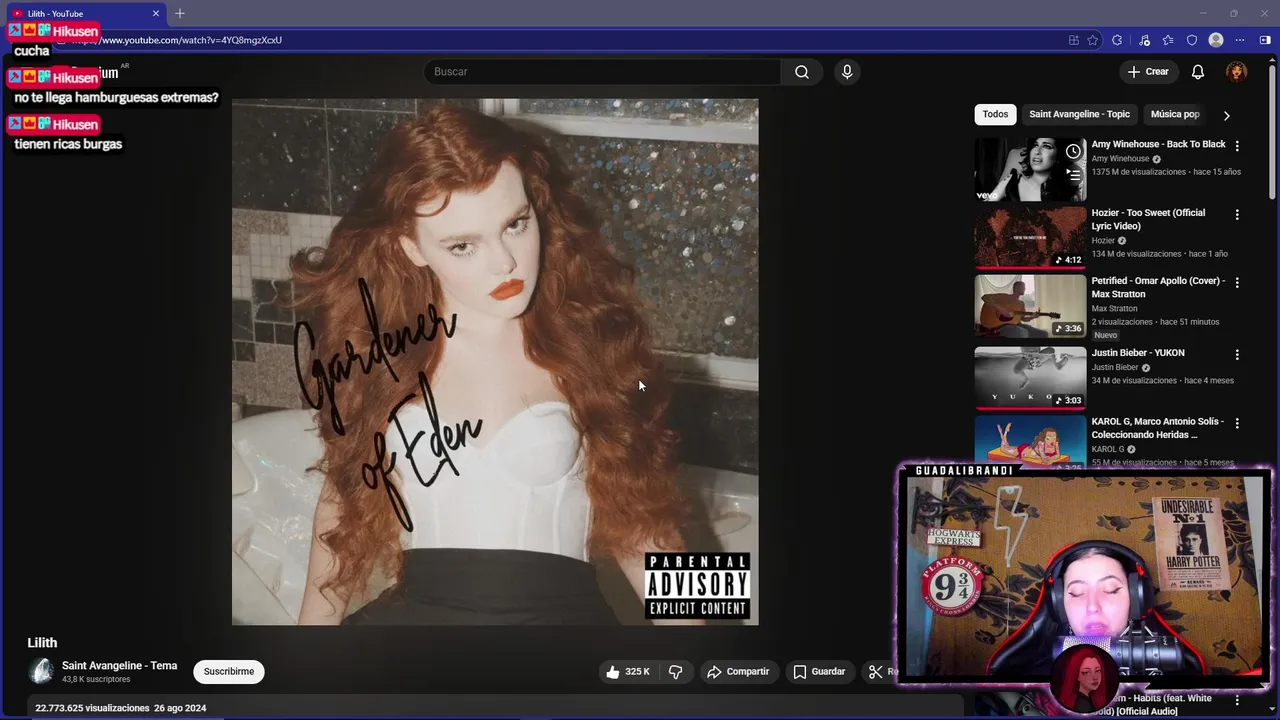Select the Música pop chip
The width and height of the screenshot is (1280, 720).
pyautogui.click(x=1174, y=114)
